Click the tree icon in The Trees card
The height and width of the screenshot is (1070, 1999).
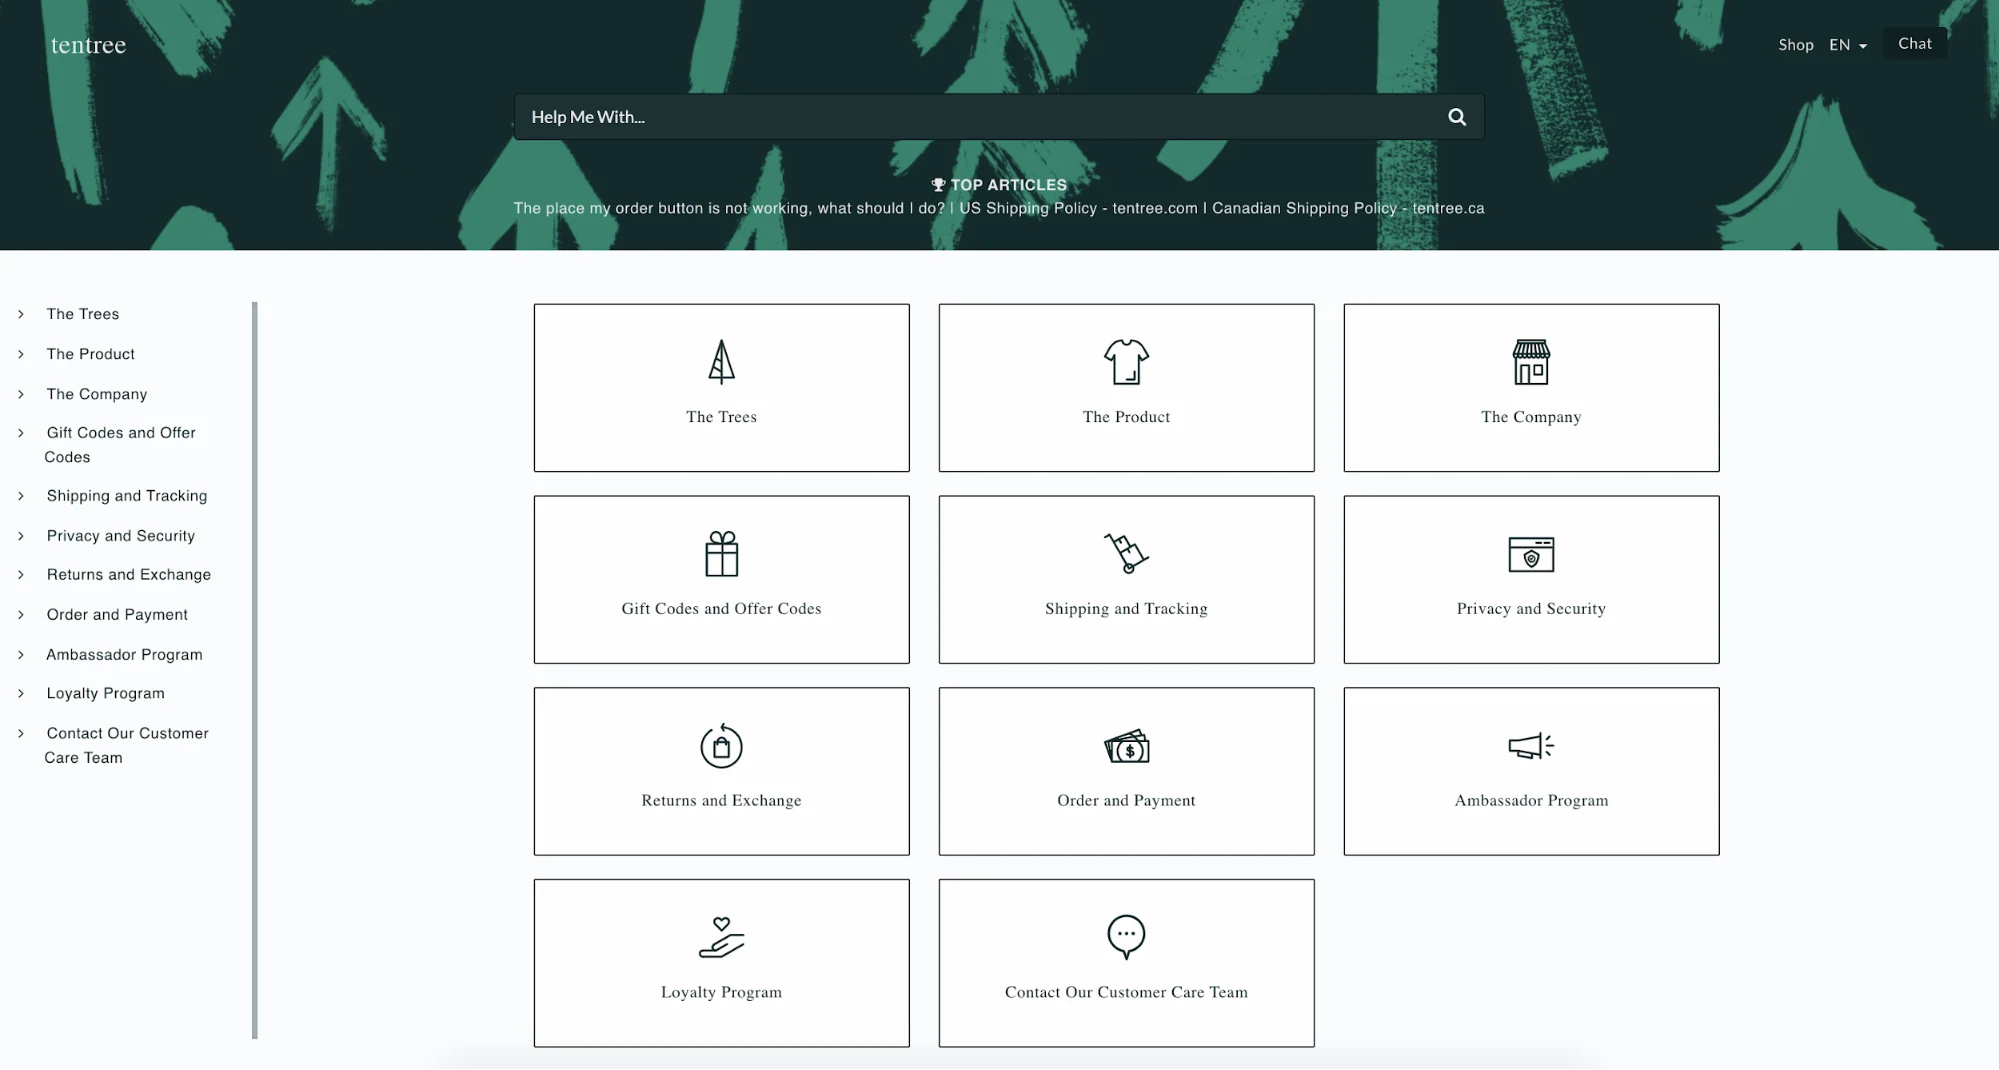click(721, 362)
